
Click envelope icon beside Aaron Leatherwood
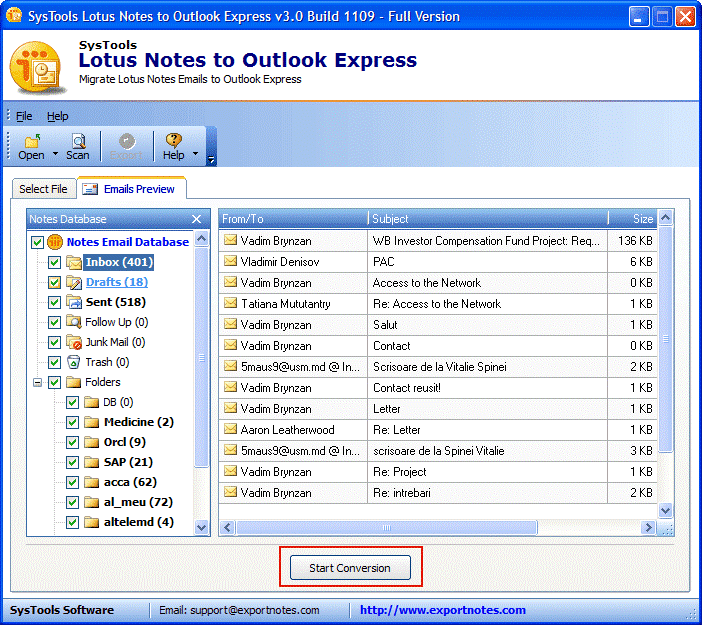(230, 430)
